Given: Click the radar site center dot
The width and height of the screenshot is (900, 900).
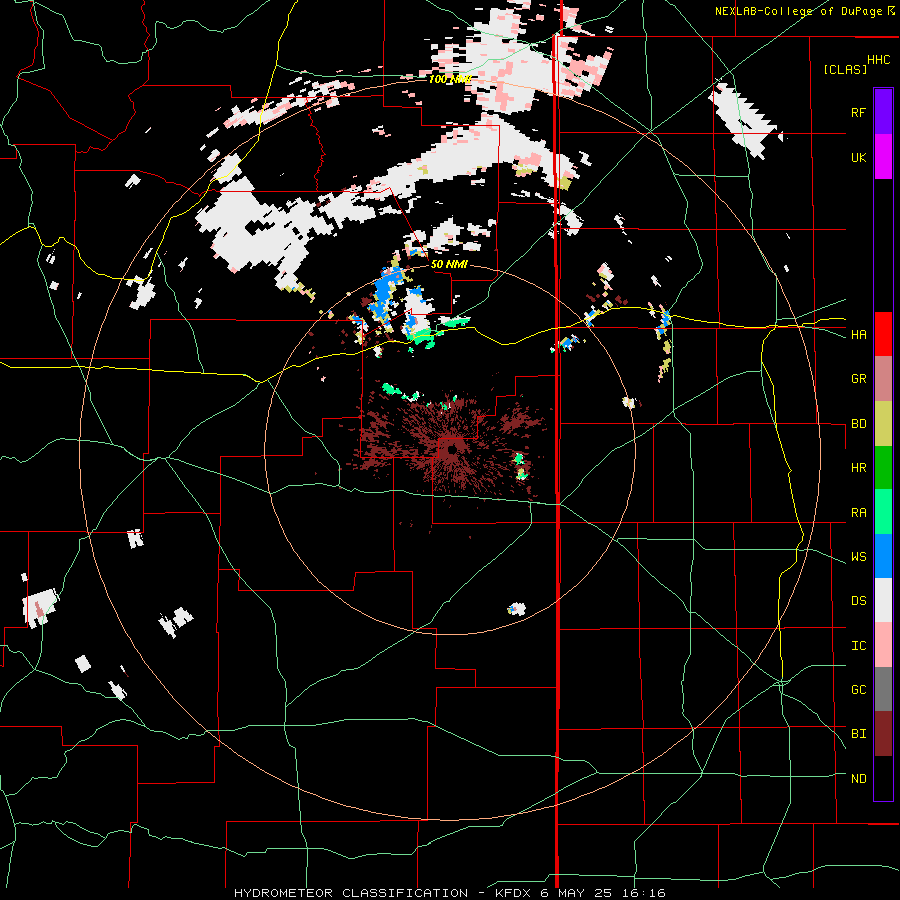Looking at the screenshot, I should coord(452,450).
